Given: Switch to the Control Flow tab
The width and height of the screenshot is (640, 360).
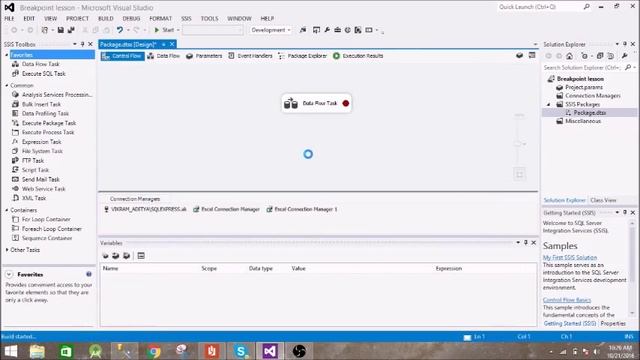Looking at the screenshot, I should (122, 56).
